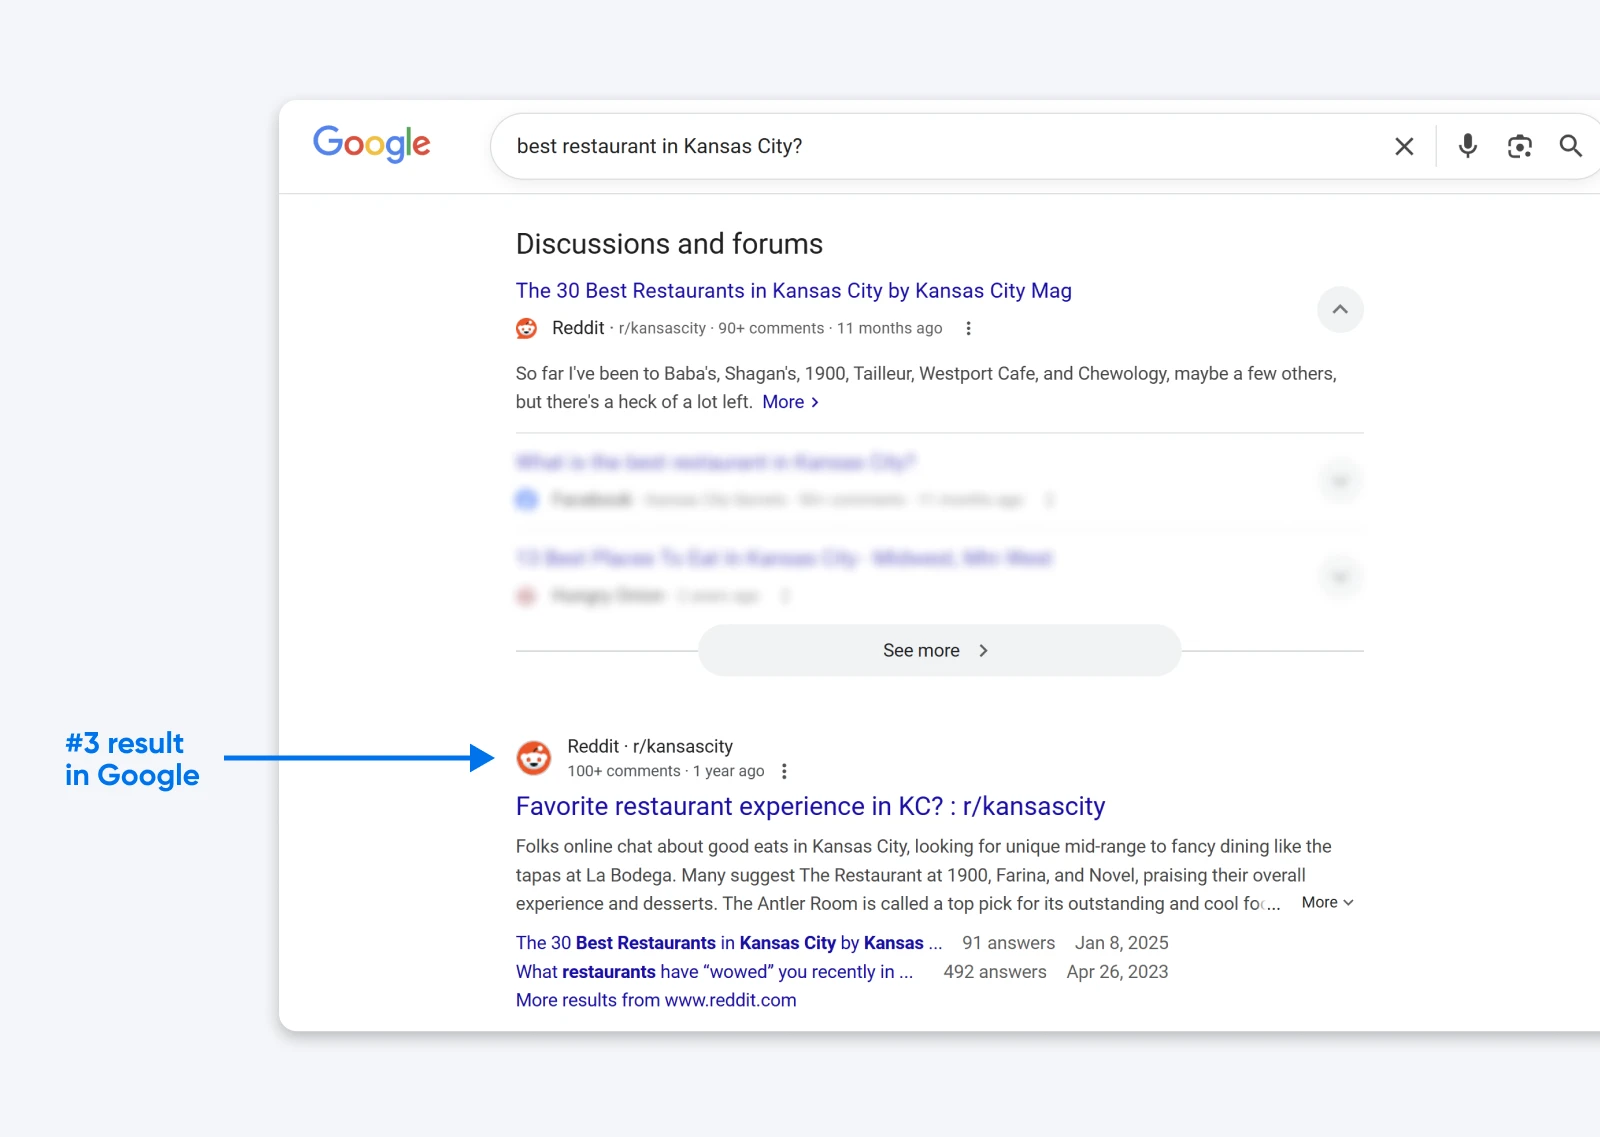Click the search magnifying glass icon
The width and height of the screenshot is (1600, 1137).
(x=1570, y=146)
